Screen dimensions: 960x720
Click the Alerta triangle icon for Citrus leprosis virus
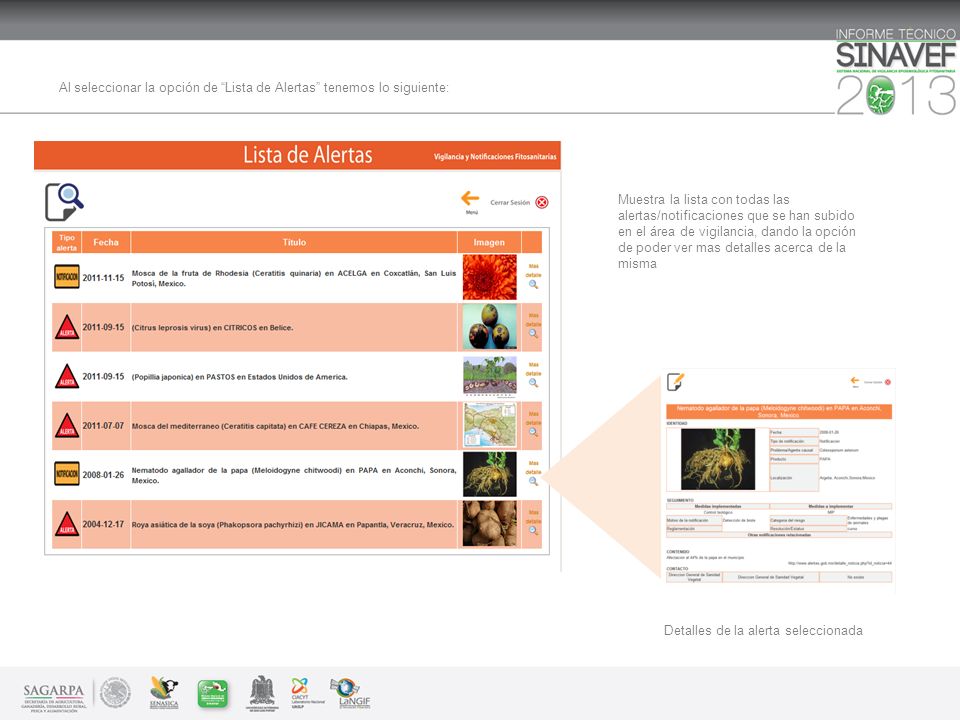[x=67, y=327]
